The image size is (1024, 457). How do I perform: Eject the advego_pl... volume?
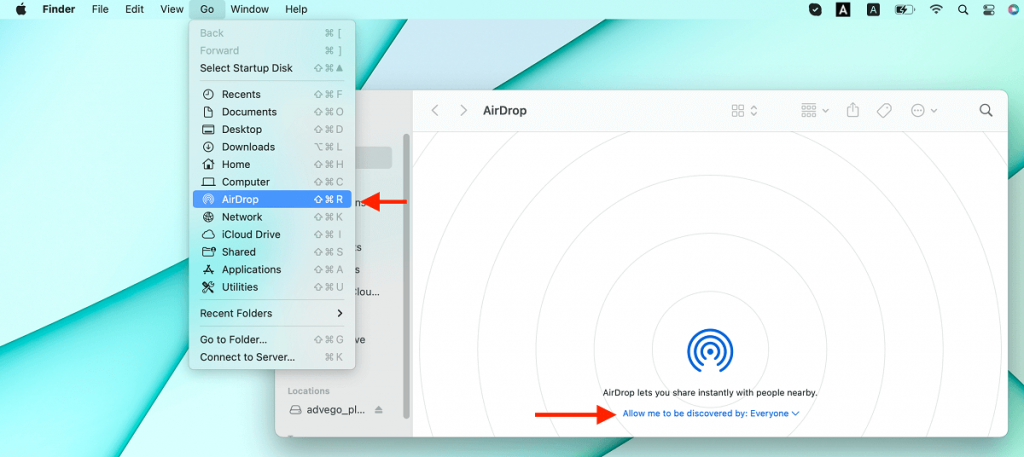(379, 410)
